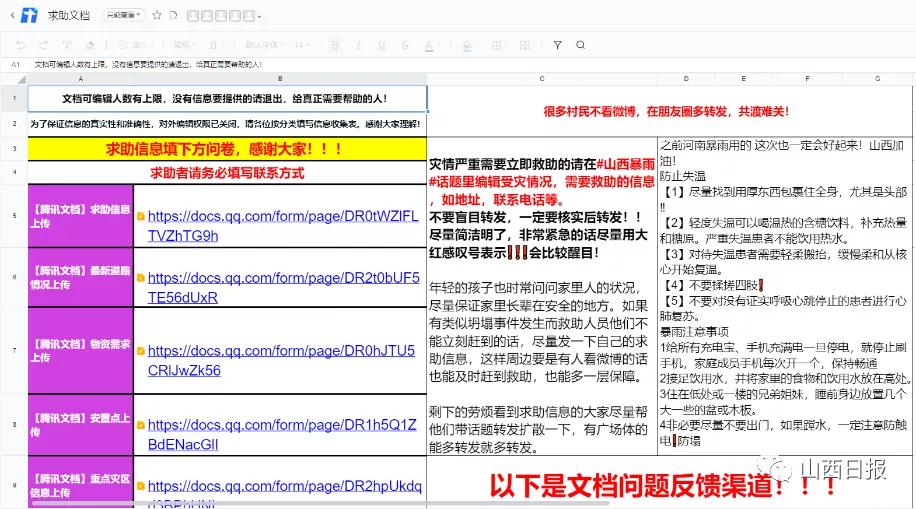Screen dimensions: 916x509
Task: Click the back arrow beside the document logo
Action: 9,16
